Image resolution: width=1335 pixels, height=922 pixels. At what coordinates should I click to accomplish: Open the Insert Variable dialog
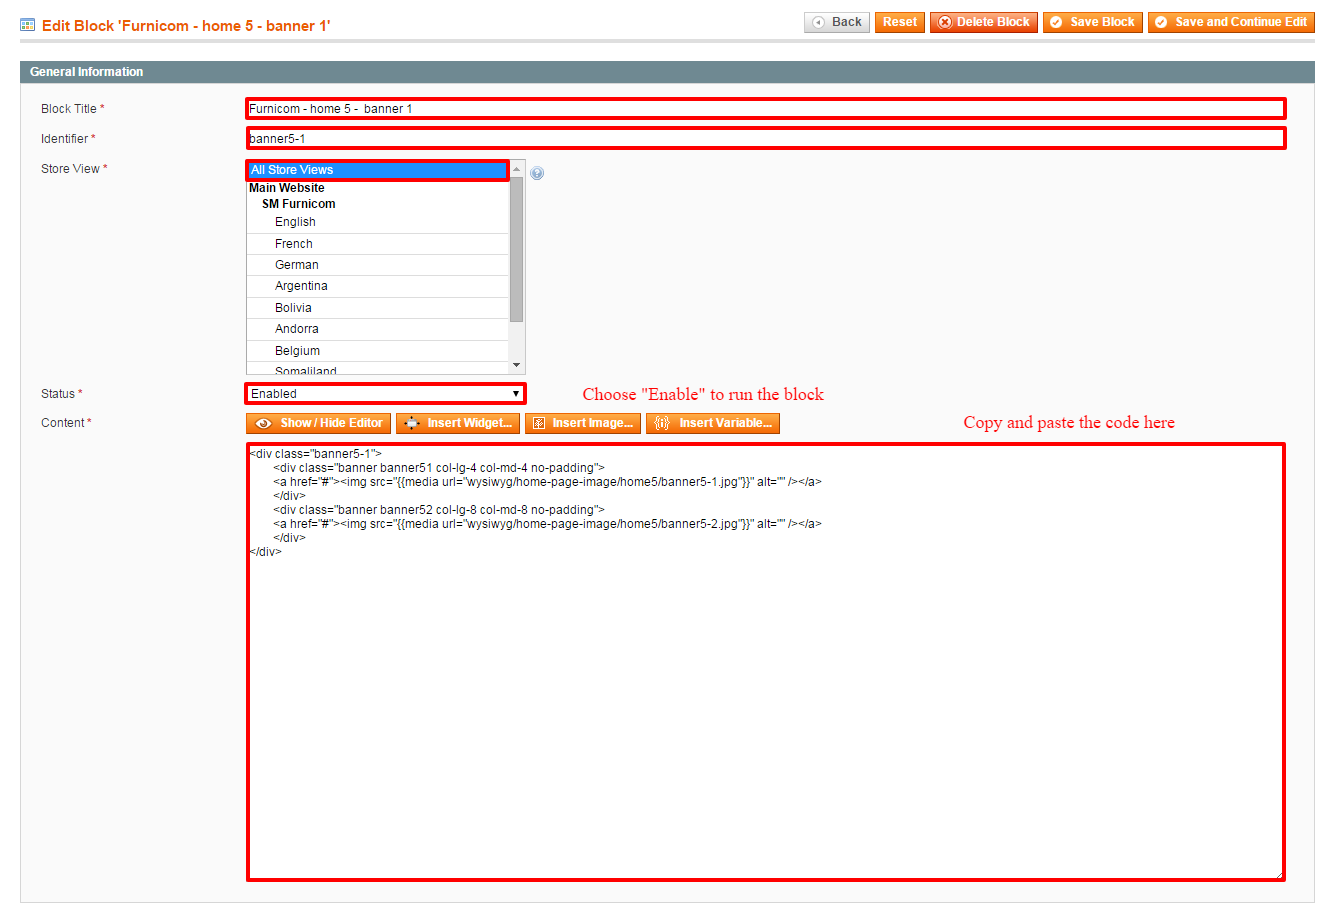click(712, 423)
